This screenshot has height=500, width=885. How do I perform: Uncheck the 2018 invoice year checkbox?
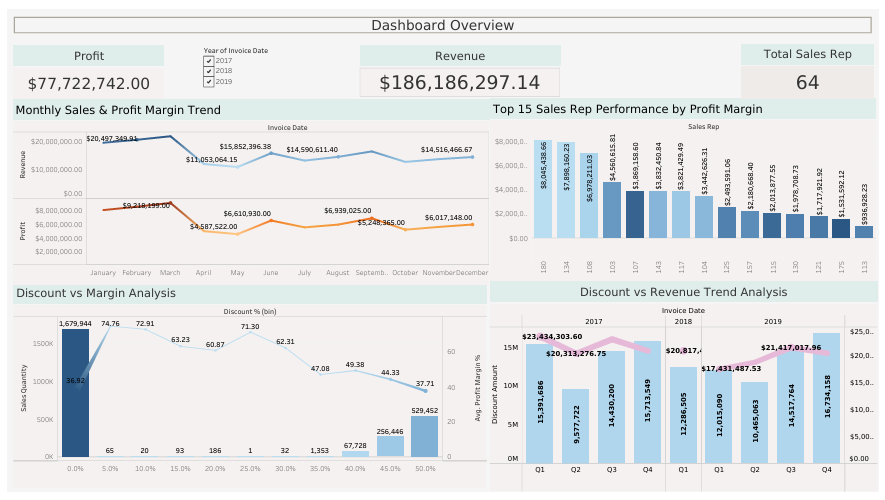click(x=209, y=71)
